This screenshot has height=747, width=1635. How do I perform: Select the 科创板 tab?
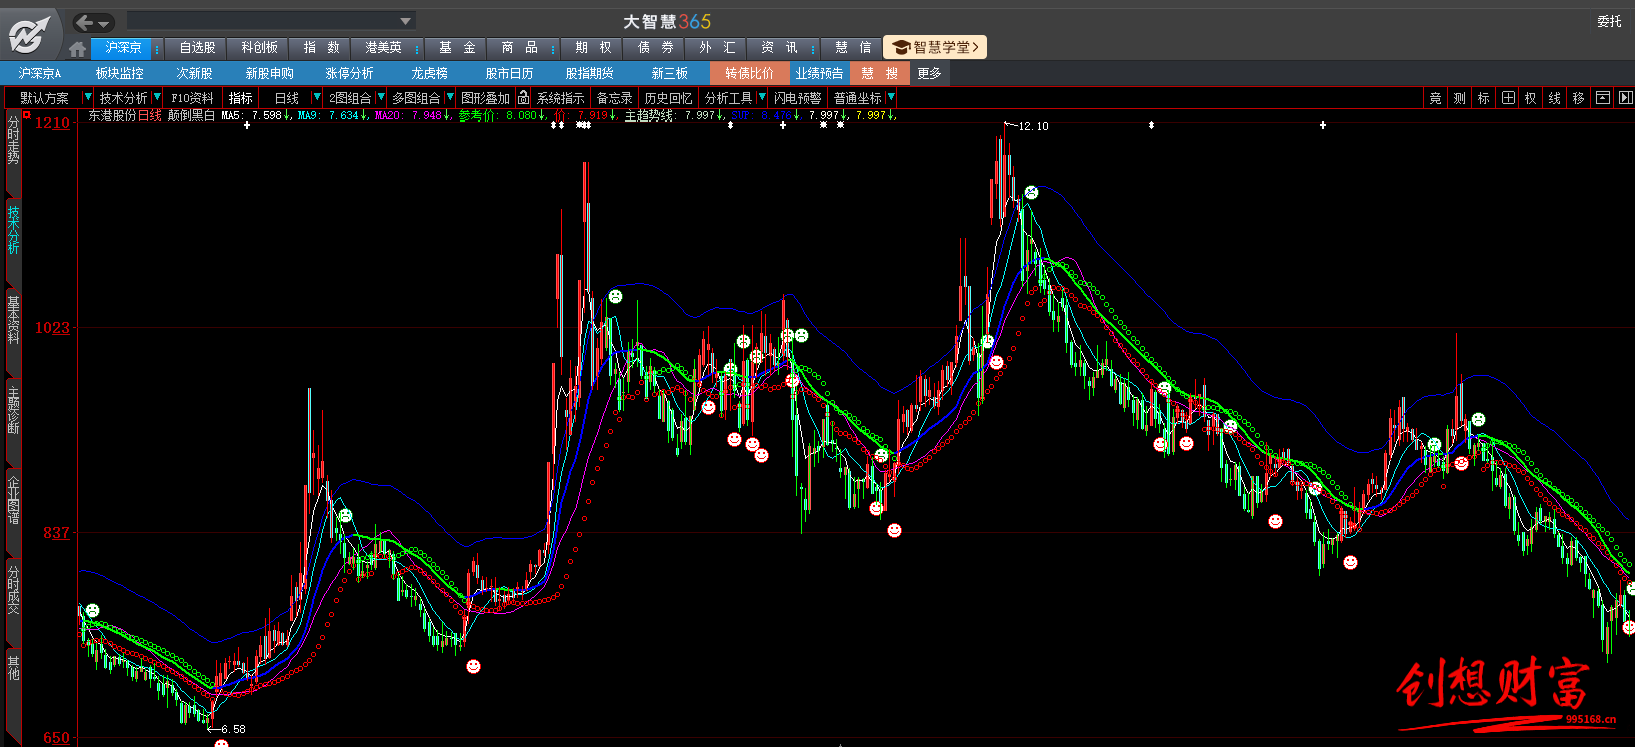[x=259, y=48]
